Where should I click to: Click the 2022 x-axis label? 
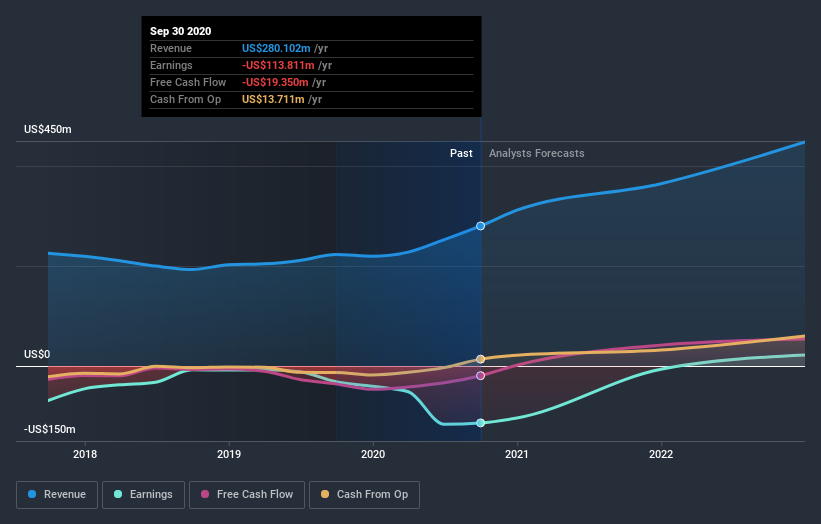click(x=661, y=454)
